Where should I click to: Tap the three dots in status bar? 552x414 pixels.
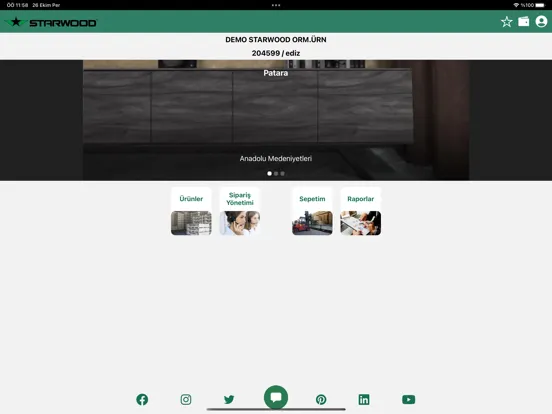(276, 5)
